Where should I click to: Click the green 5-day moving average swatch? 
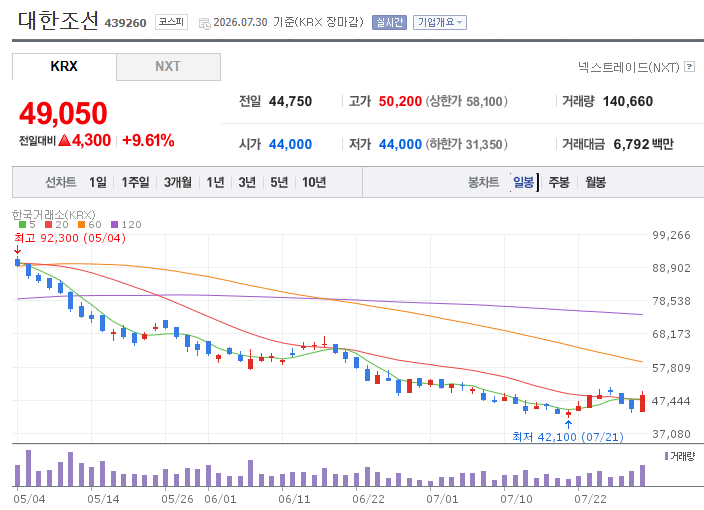click(x=22, y=224)
